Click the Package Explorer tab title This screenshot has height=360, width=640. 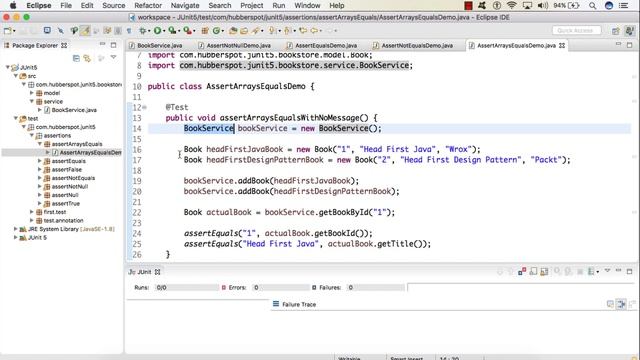(x=35, y=45)
